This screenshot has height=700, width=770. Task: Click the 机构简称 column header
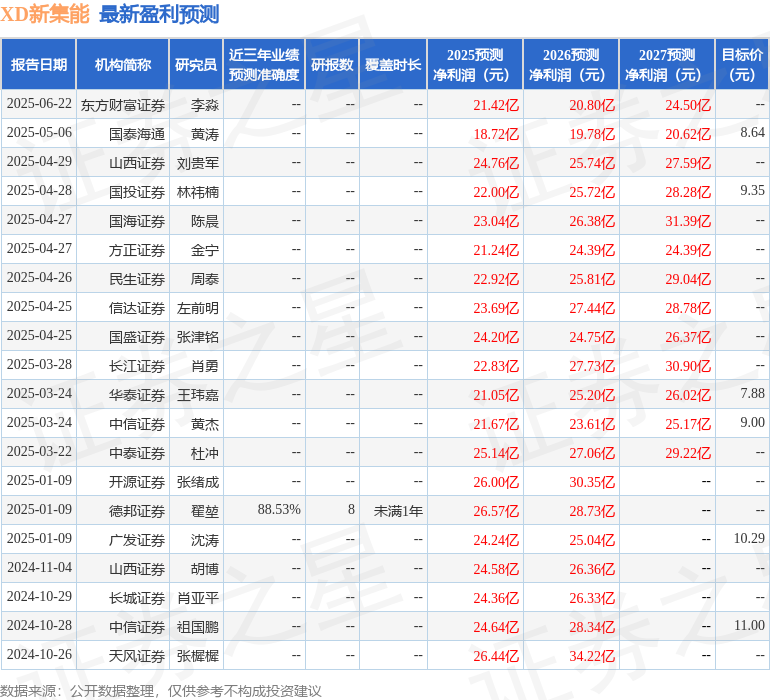coord(123,64)
